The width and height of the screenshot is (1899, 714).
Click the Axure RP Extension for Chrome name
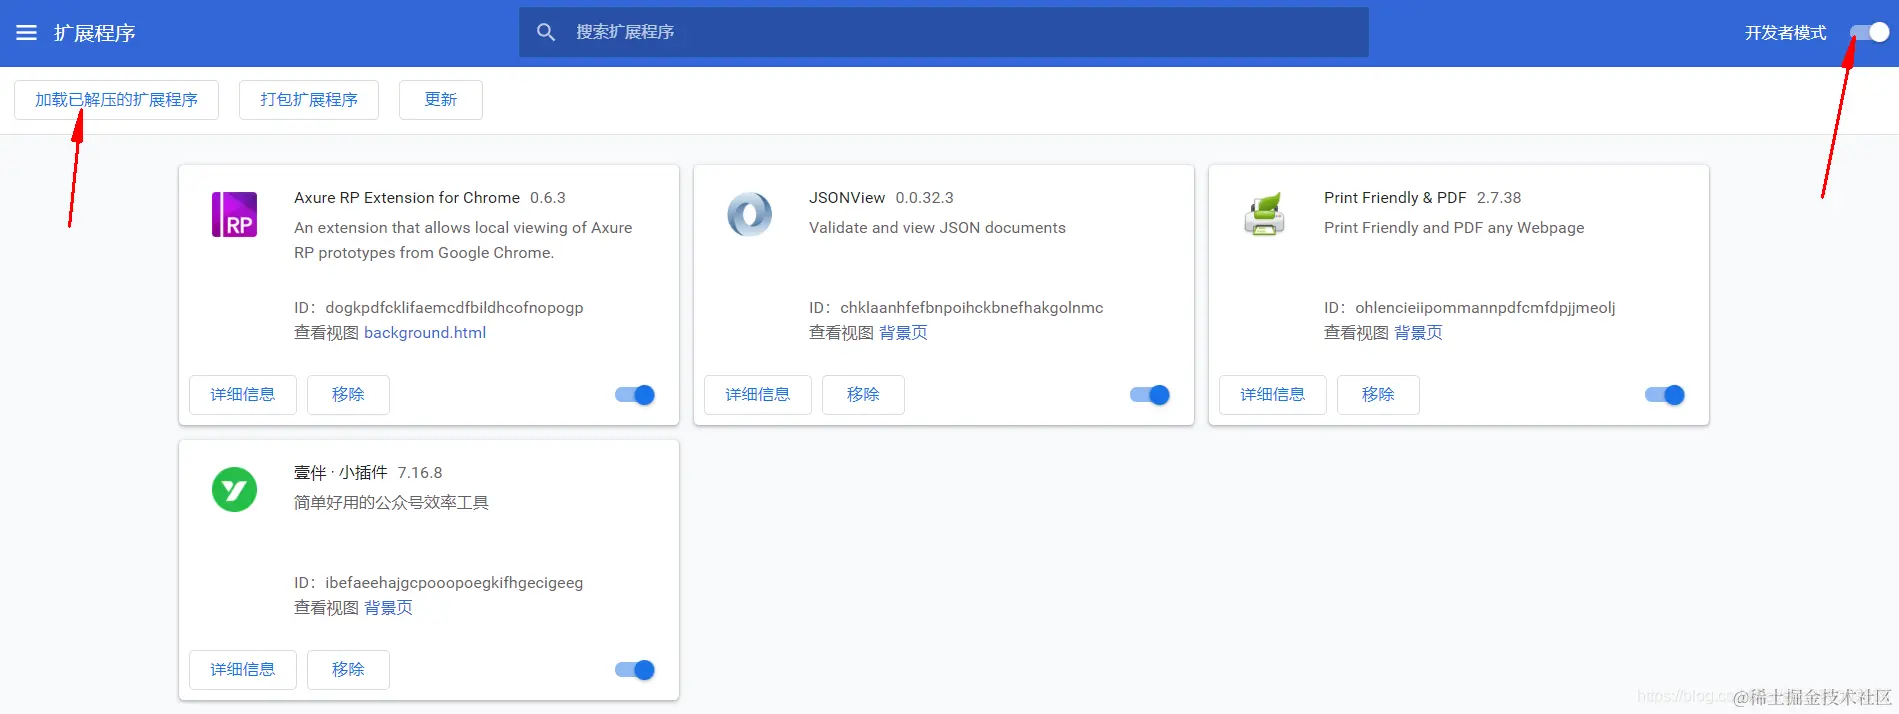point(407,198)
